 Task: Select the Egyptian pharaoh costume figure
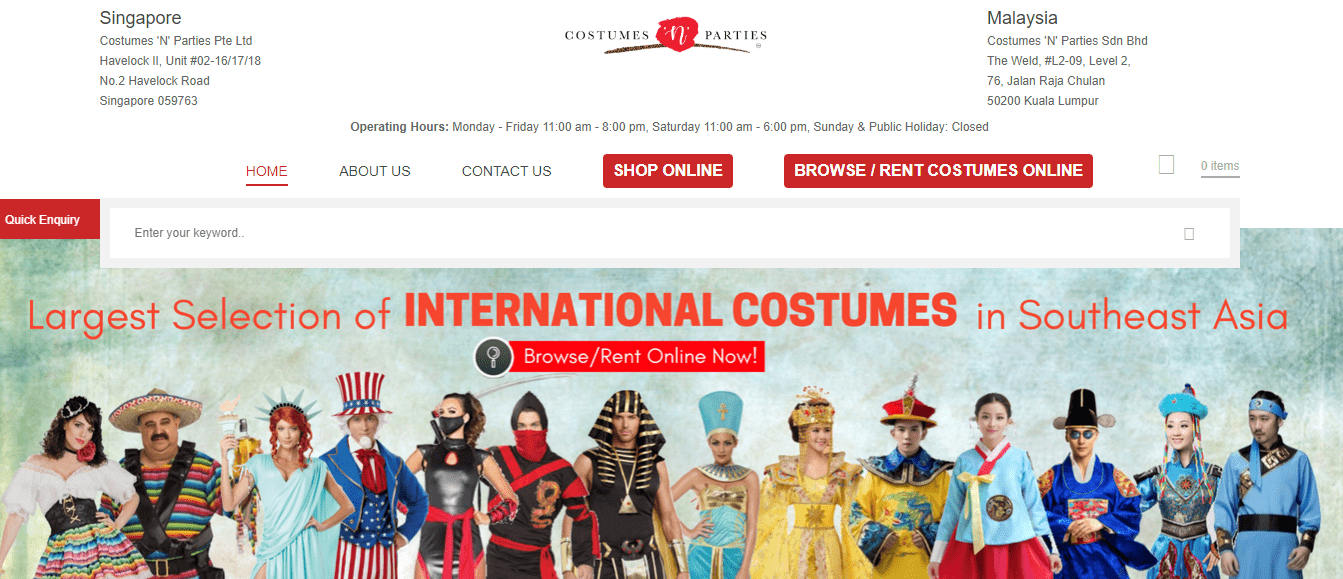point(630,484)
